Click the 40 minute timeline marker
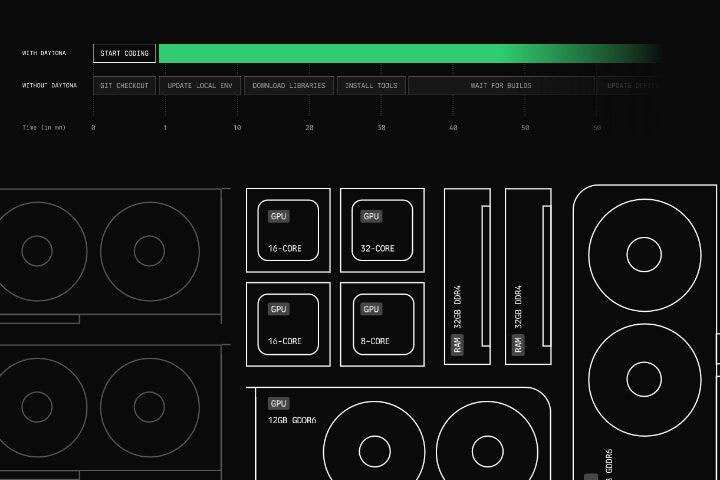The height and width of the screenshot is (480, 720). (x=453, y=128)
